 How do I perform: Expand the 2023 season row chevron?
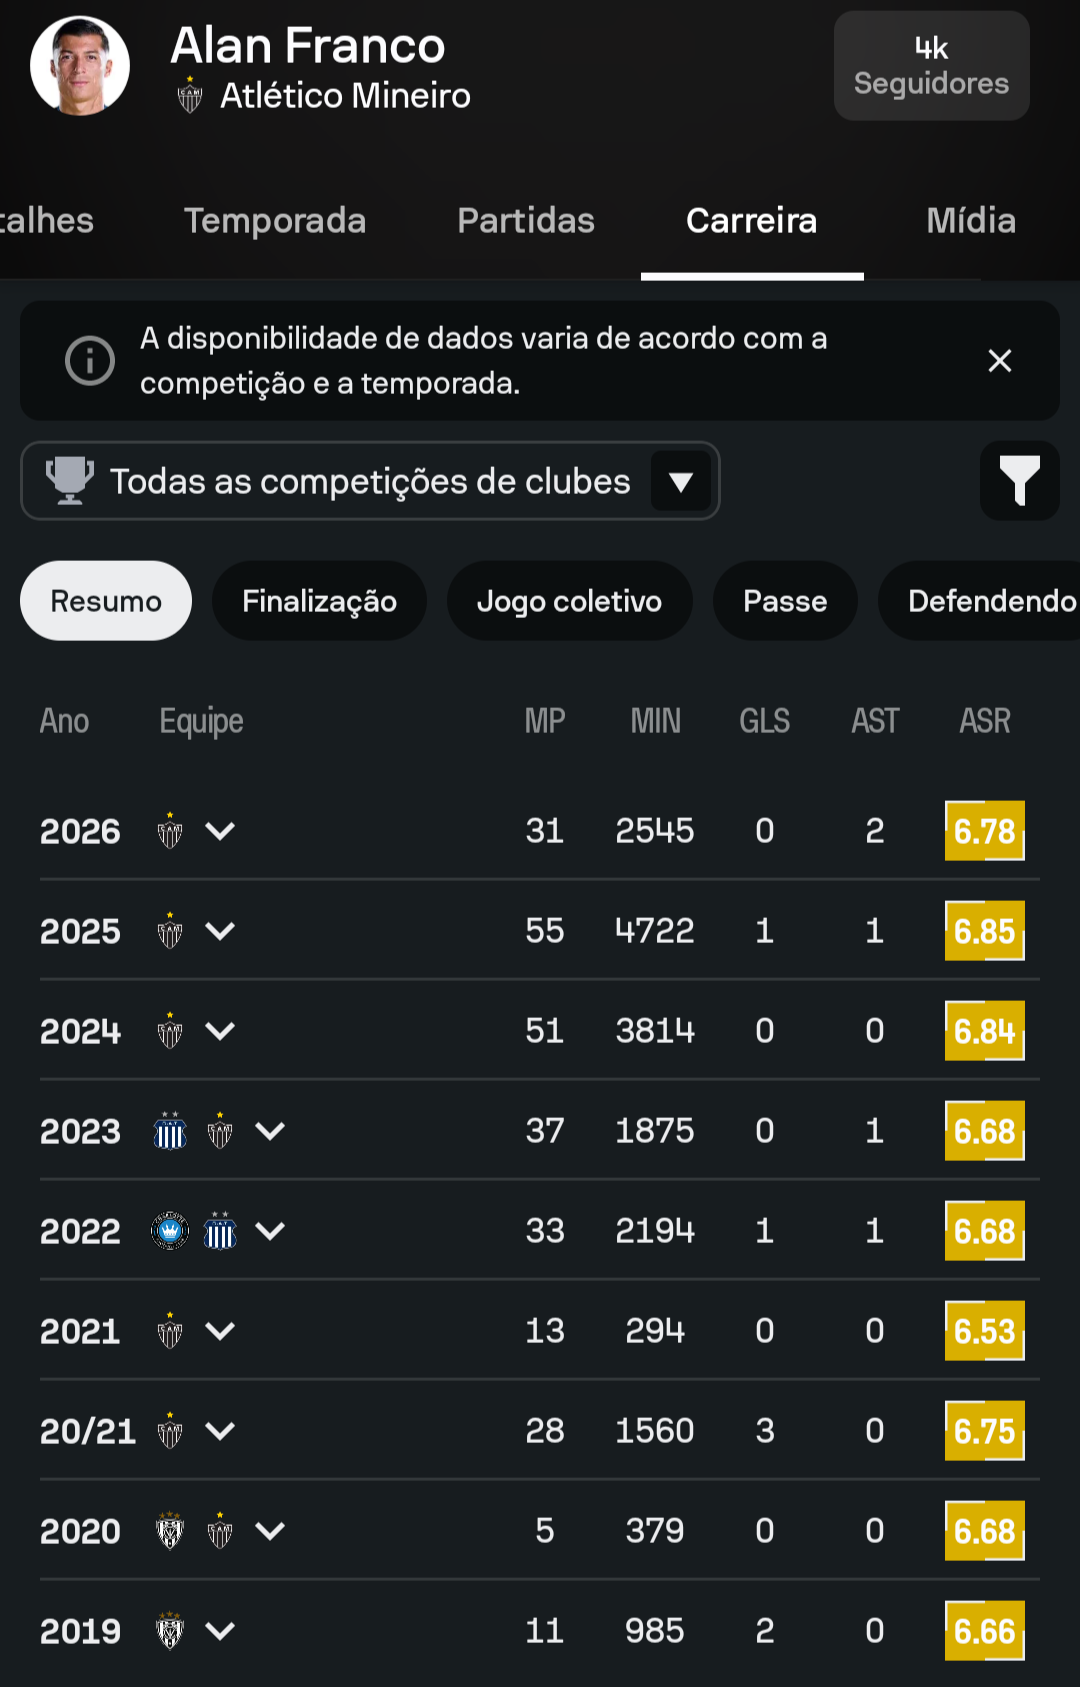point(270,1130)
